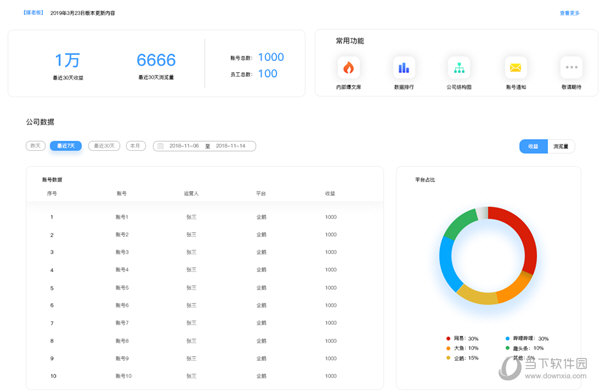
Task: Click the 员工总数 value 100
Action: [x=267, y=74]
